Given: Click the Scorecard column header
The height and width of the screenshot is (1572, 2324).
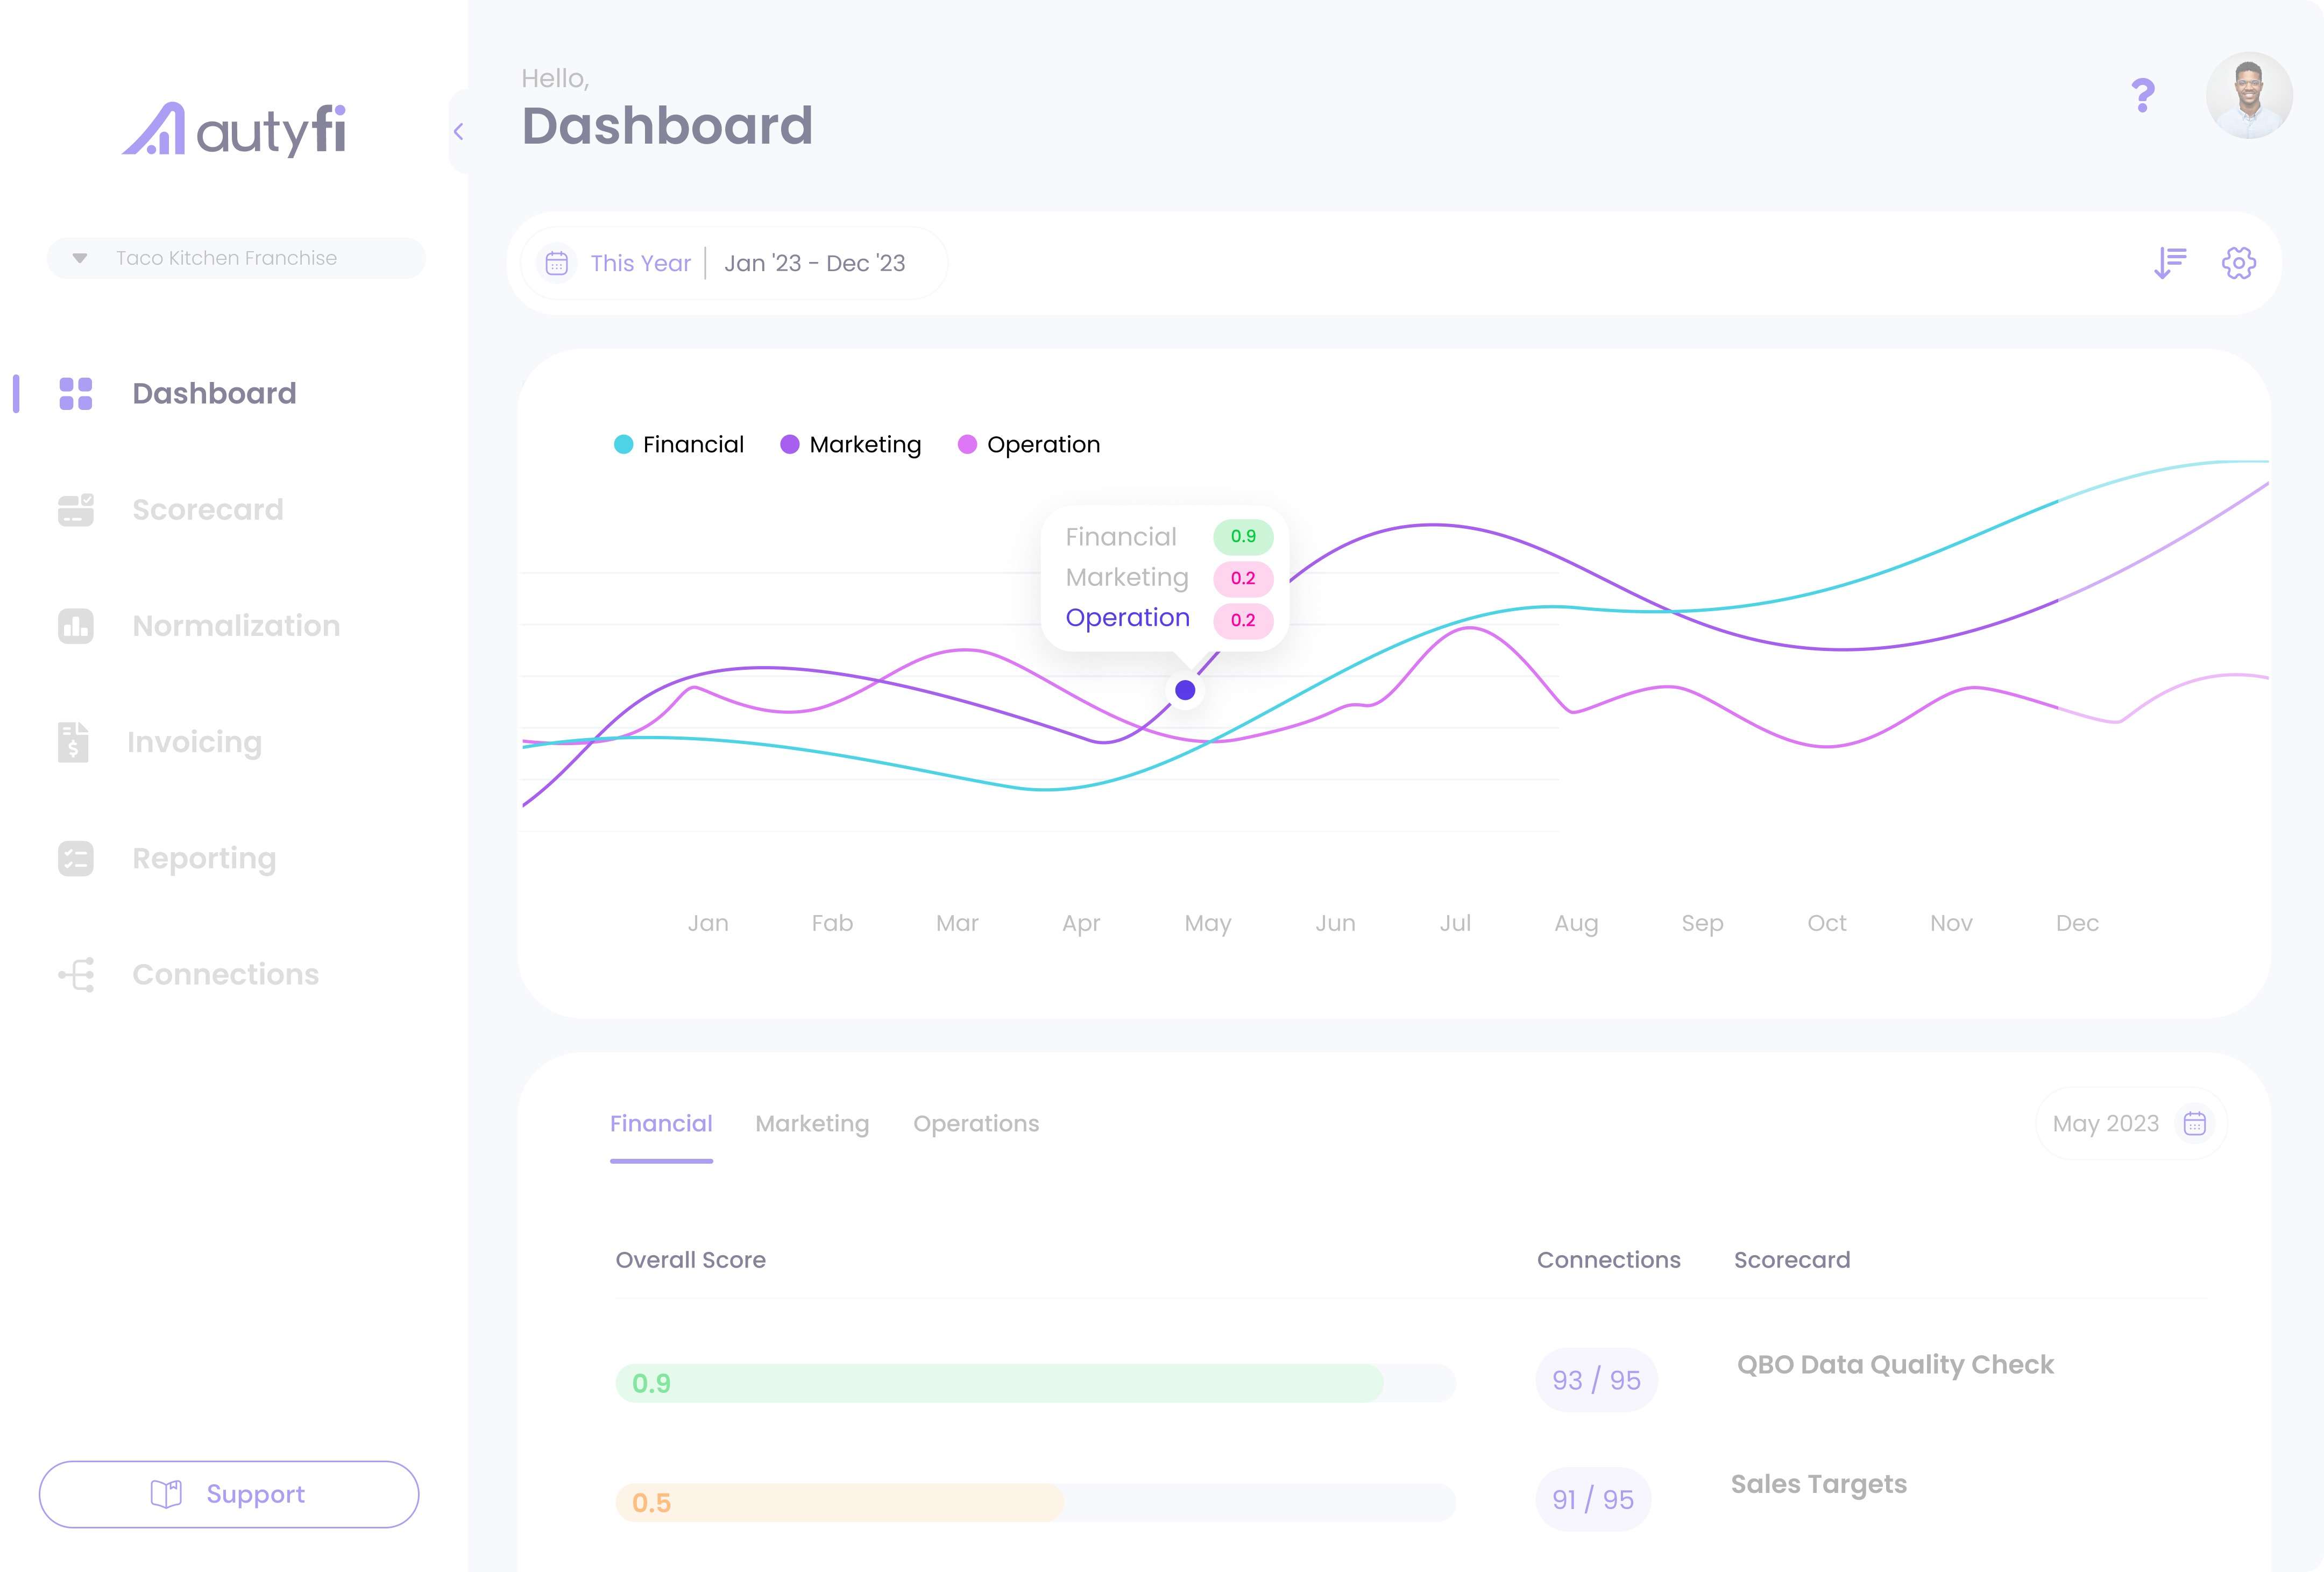Looking at the screenshot, I should coord(1792,1260).
